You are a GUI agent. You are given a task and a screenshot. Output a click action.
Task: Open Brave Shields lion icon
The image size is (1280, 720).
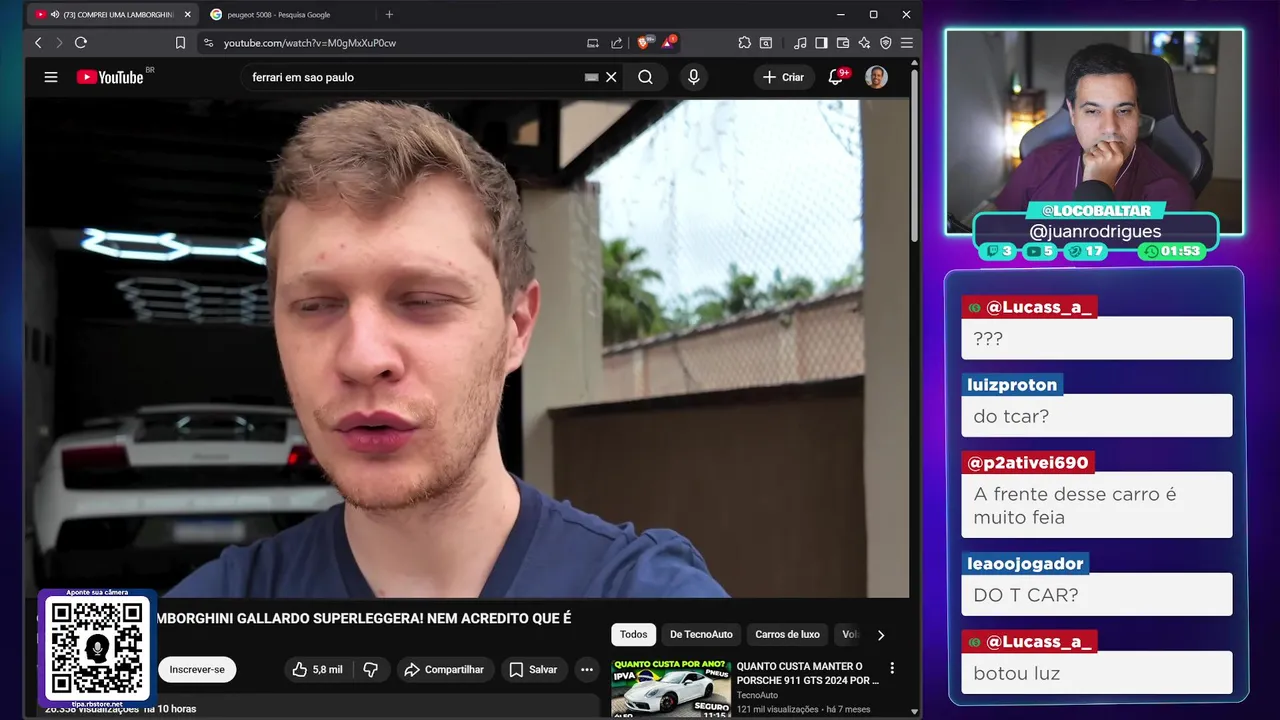(x=645, y=43)
